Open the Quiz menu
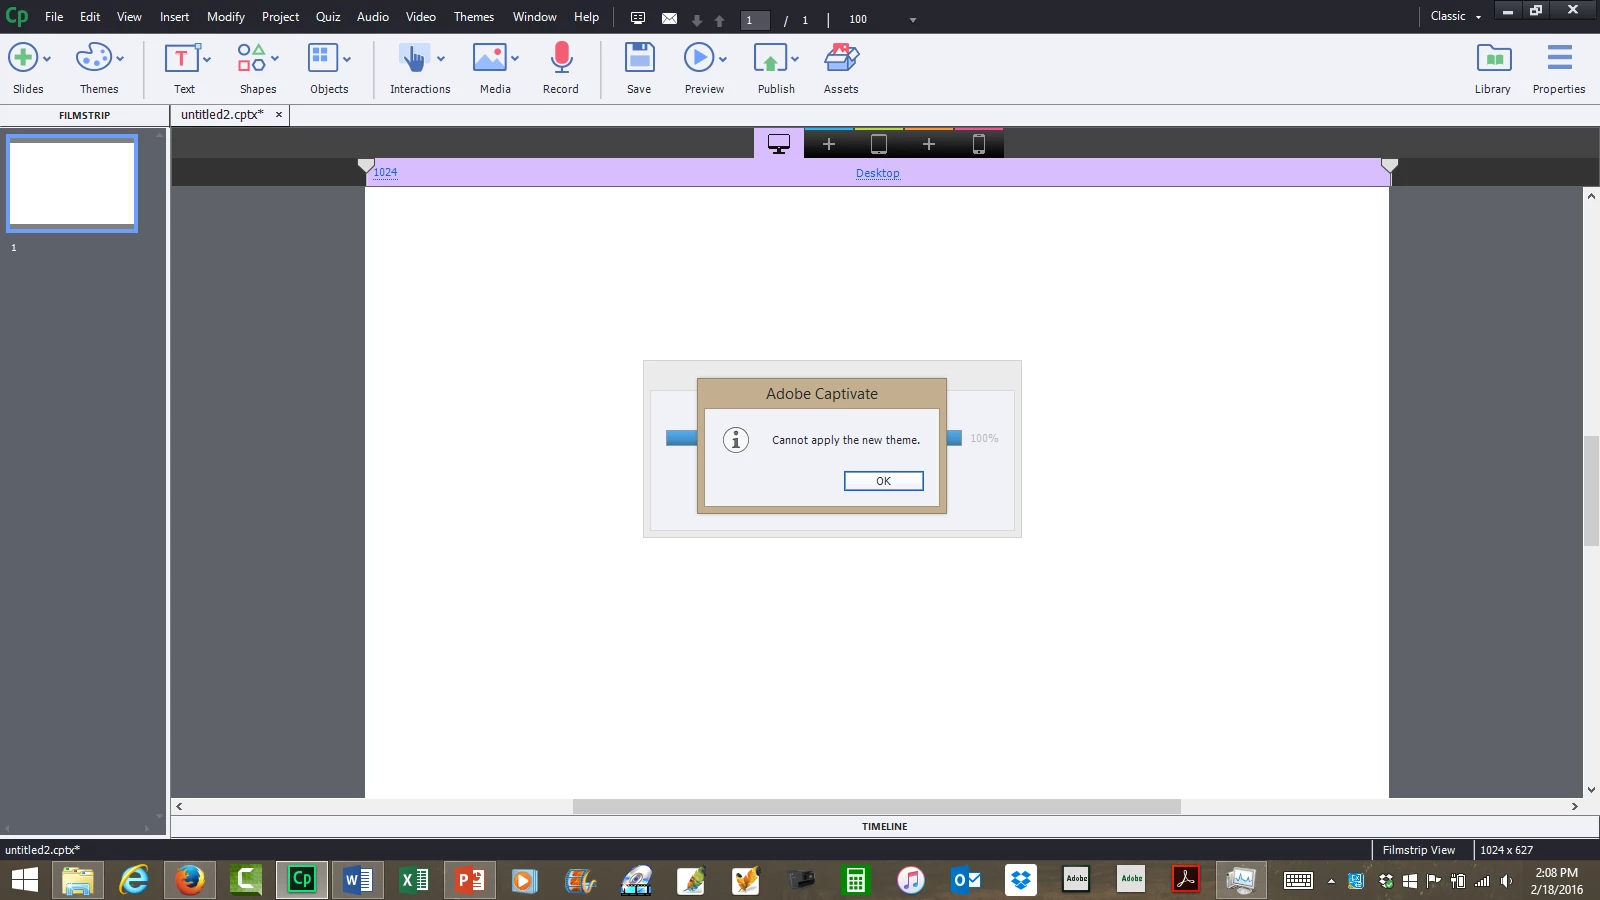 point(328,17)
